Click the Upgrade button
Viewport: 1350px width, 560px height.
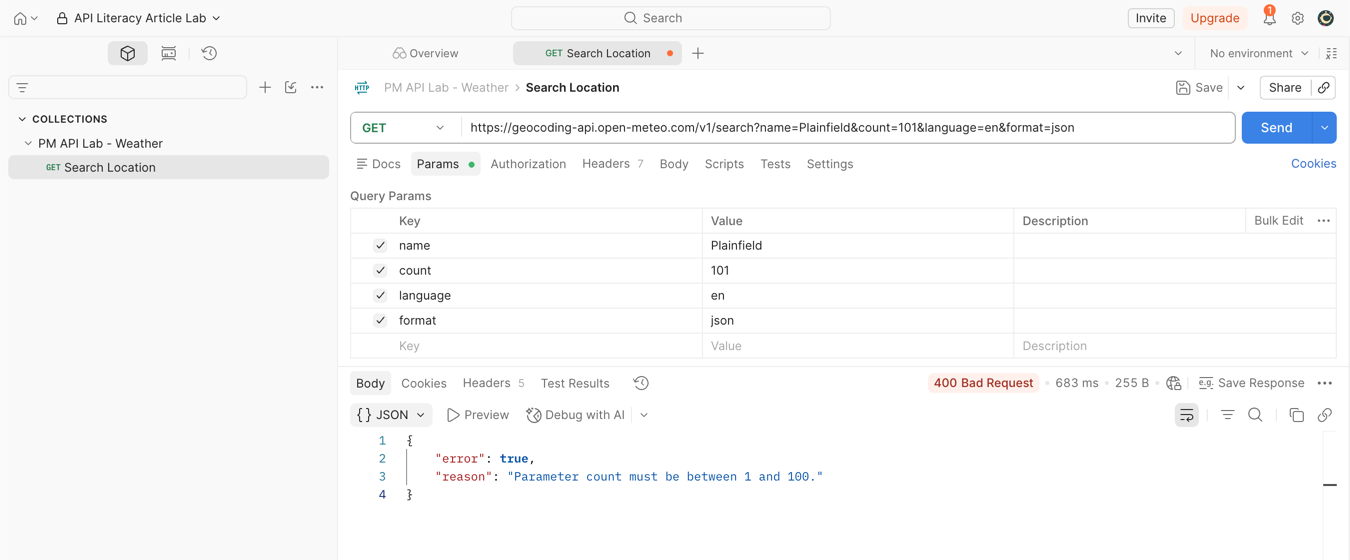1215,18
